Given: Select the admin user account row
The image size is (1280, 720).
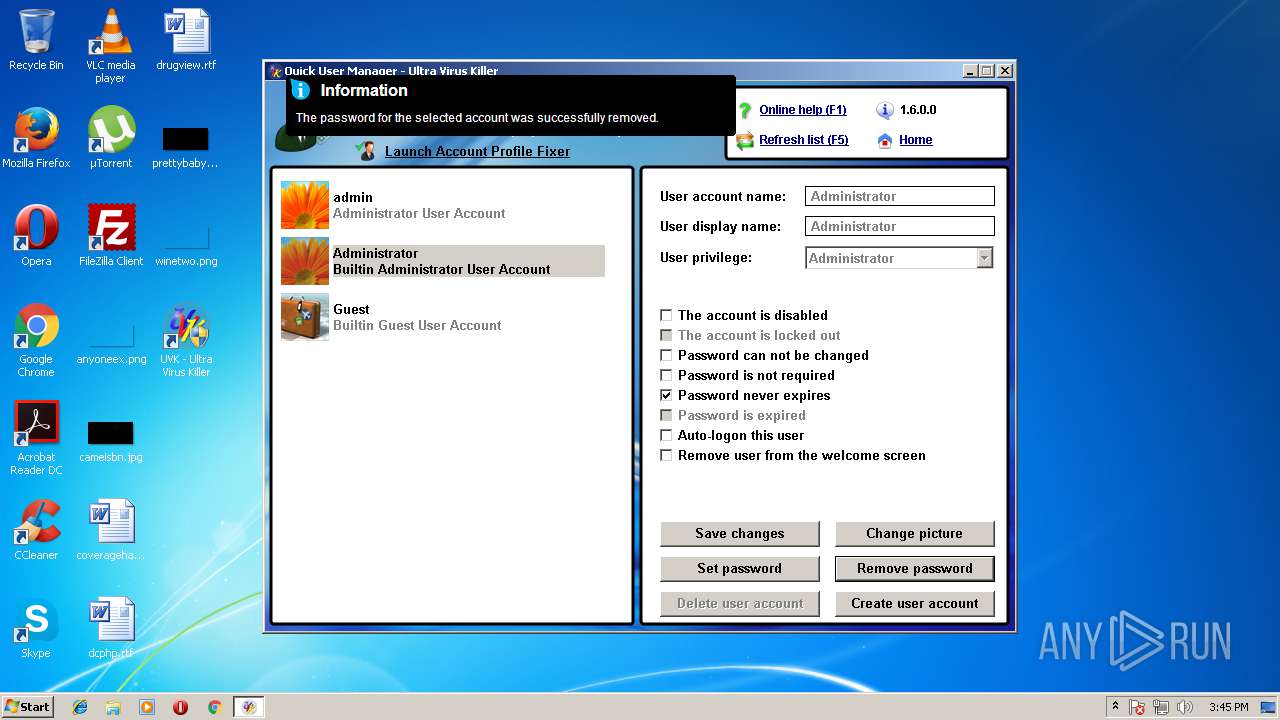Looking at the screenshot, I should click(x=442, y=205).
